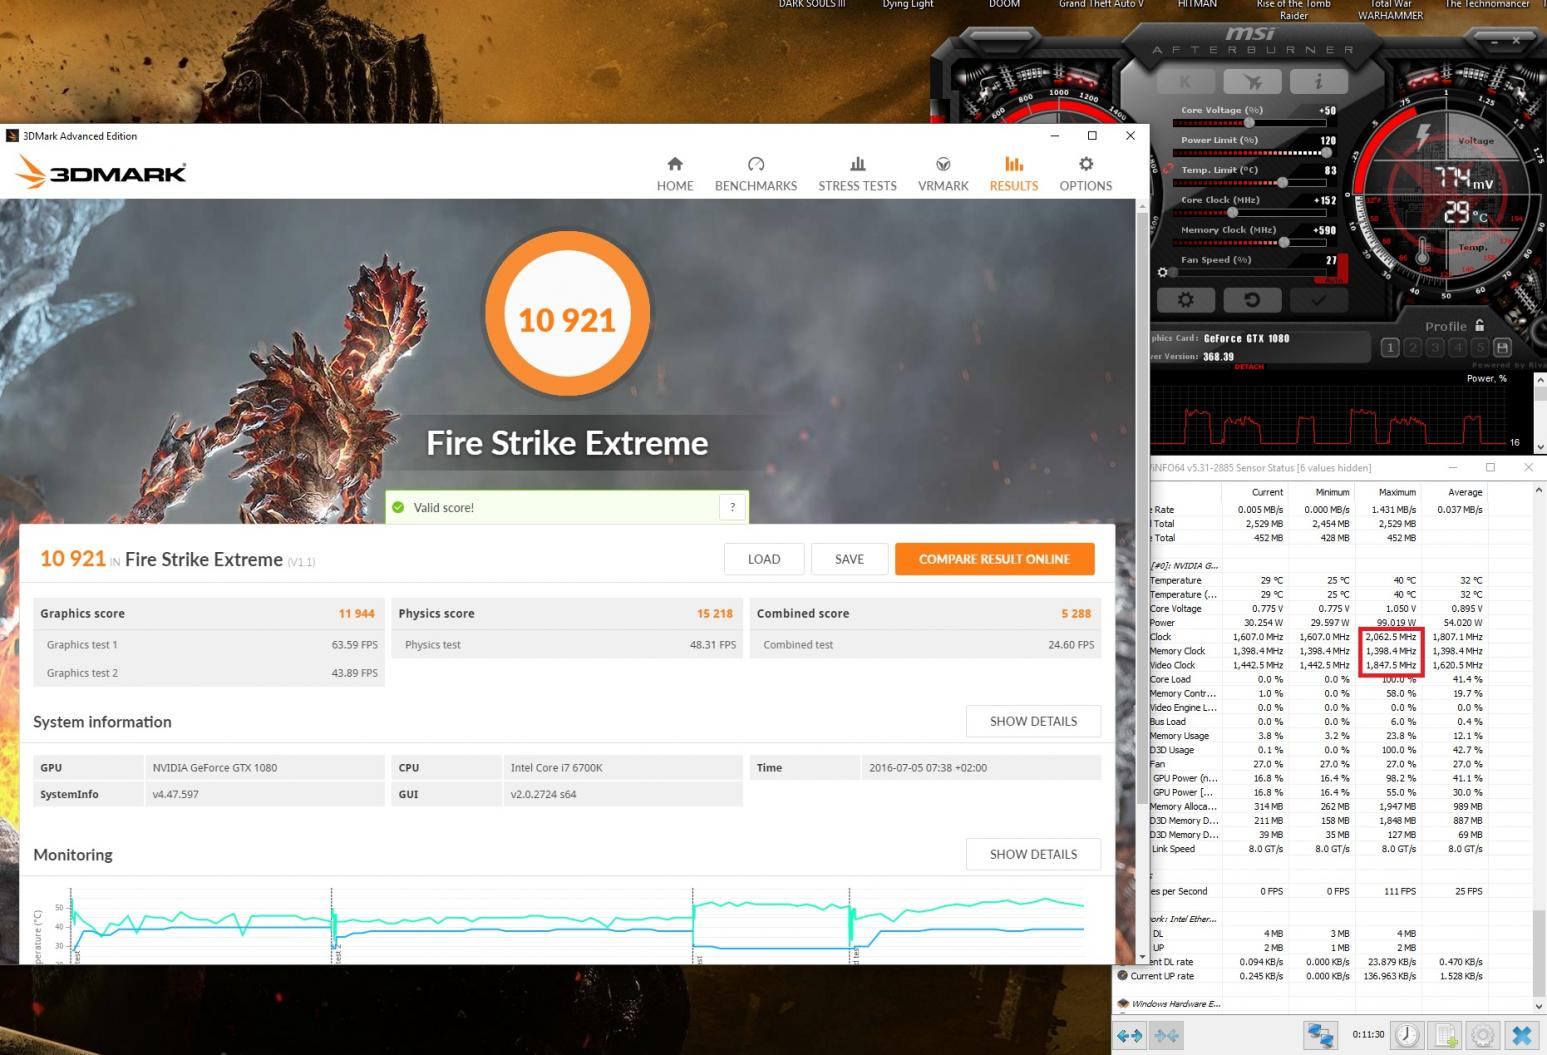This screenshot has width=1547, height=1055.
Task: Open the Dying Light desktop shortcut
Action: [x=908, y=4]
